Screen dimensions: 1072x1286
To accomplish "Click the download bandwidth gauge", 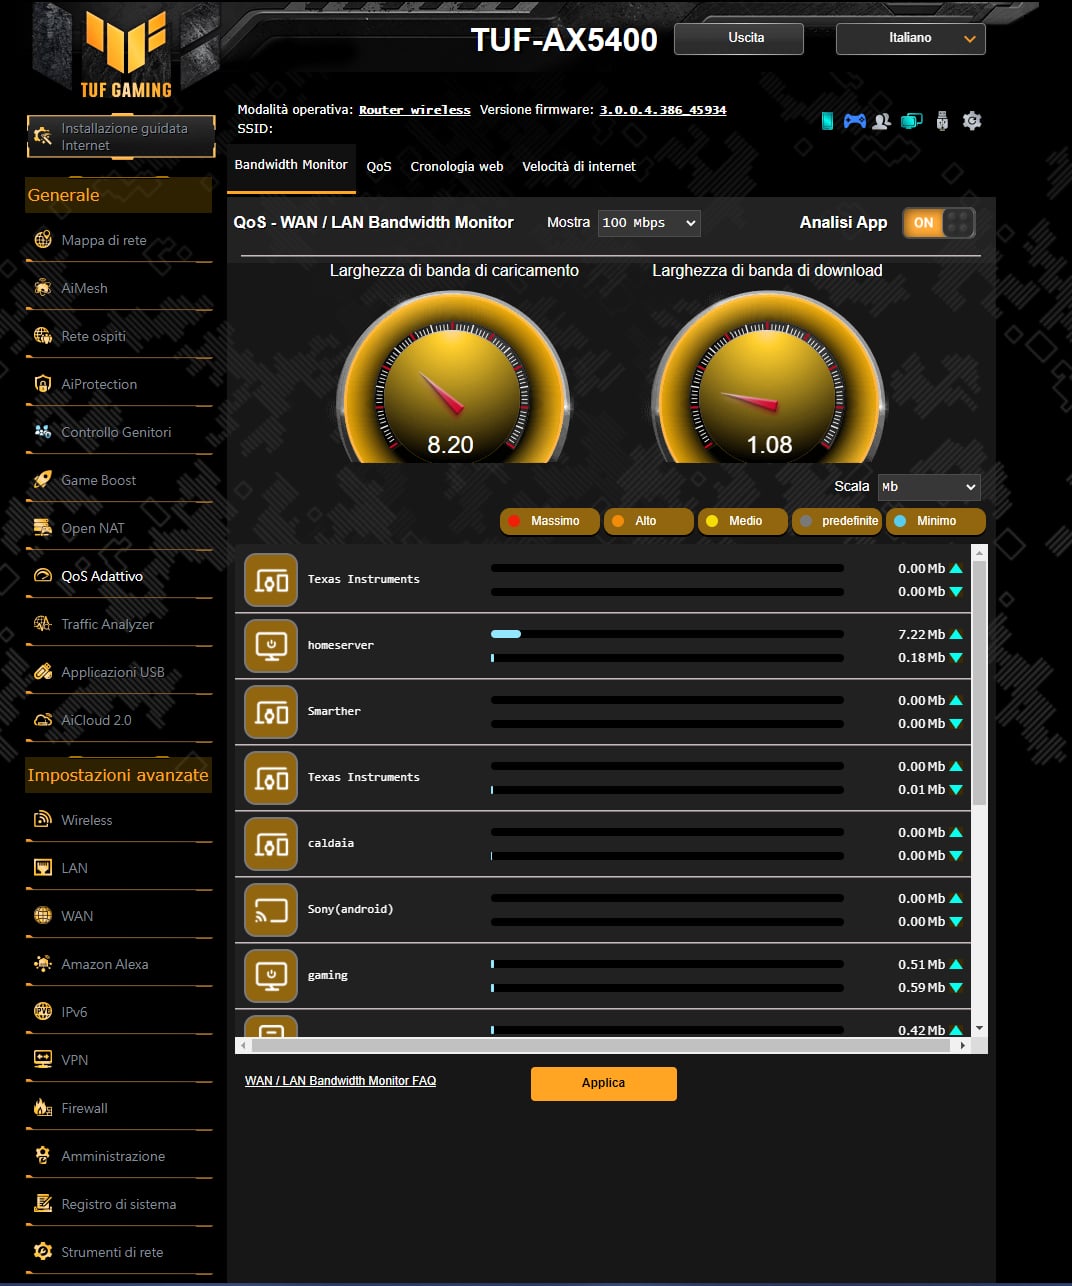I will point(768,378).
